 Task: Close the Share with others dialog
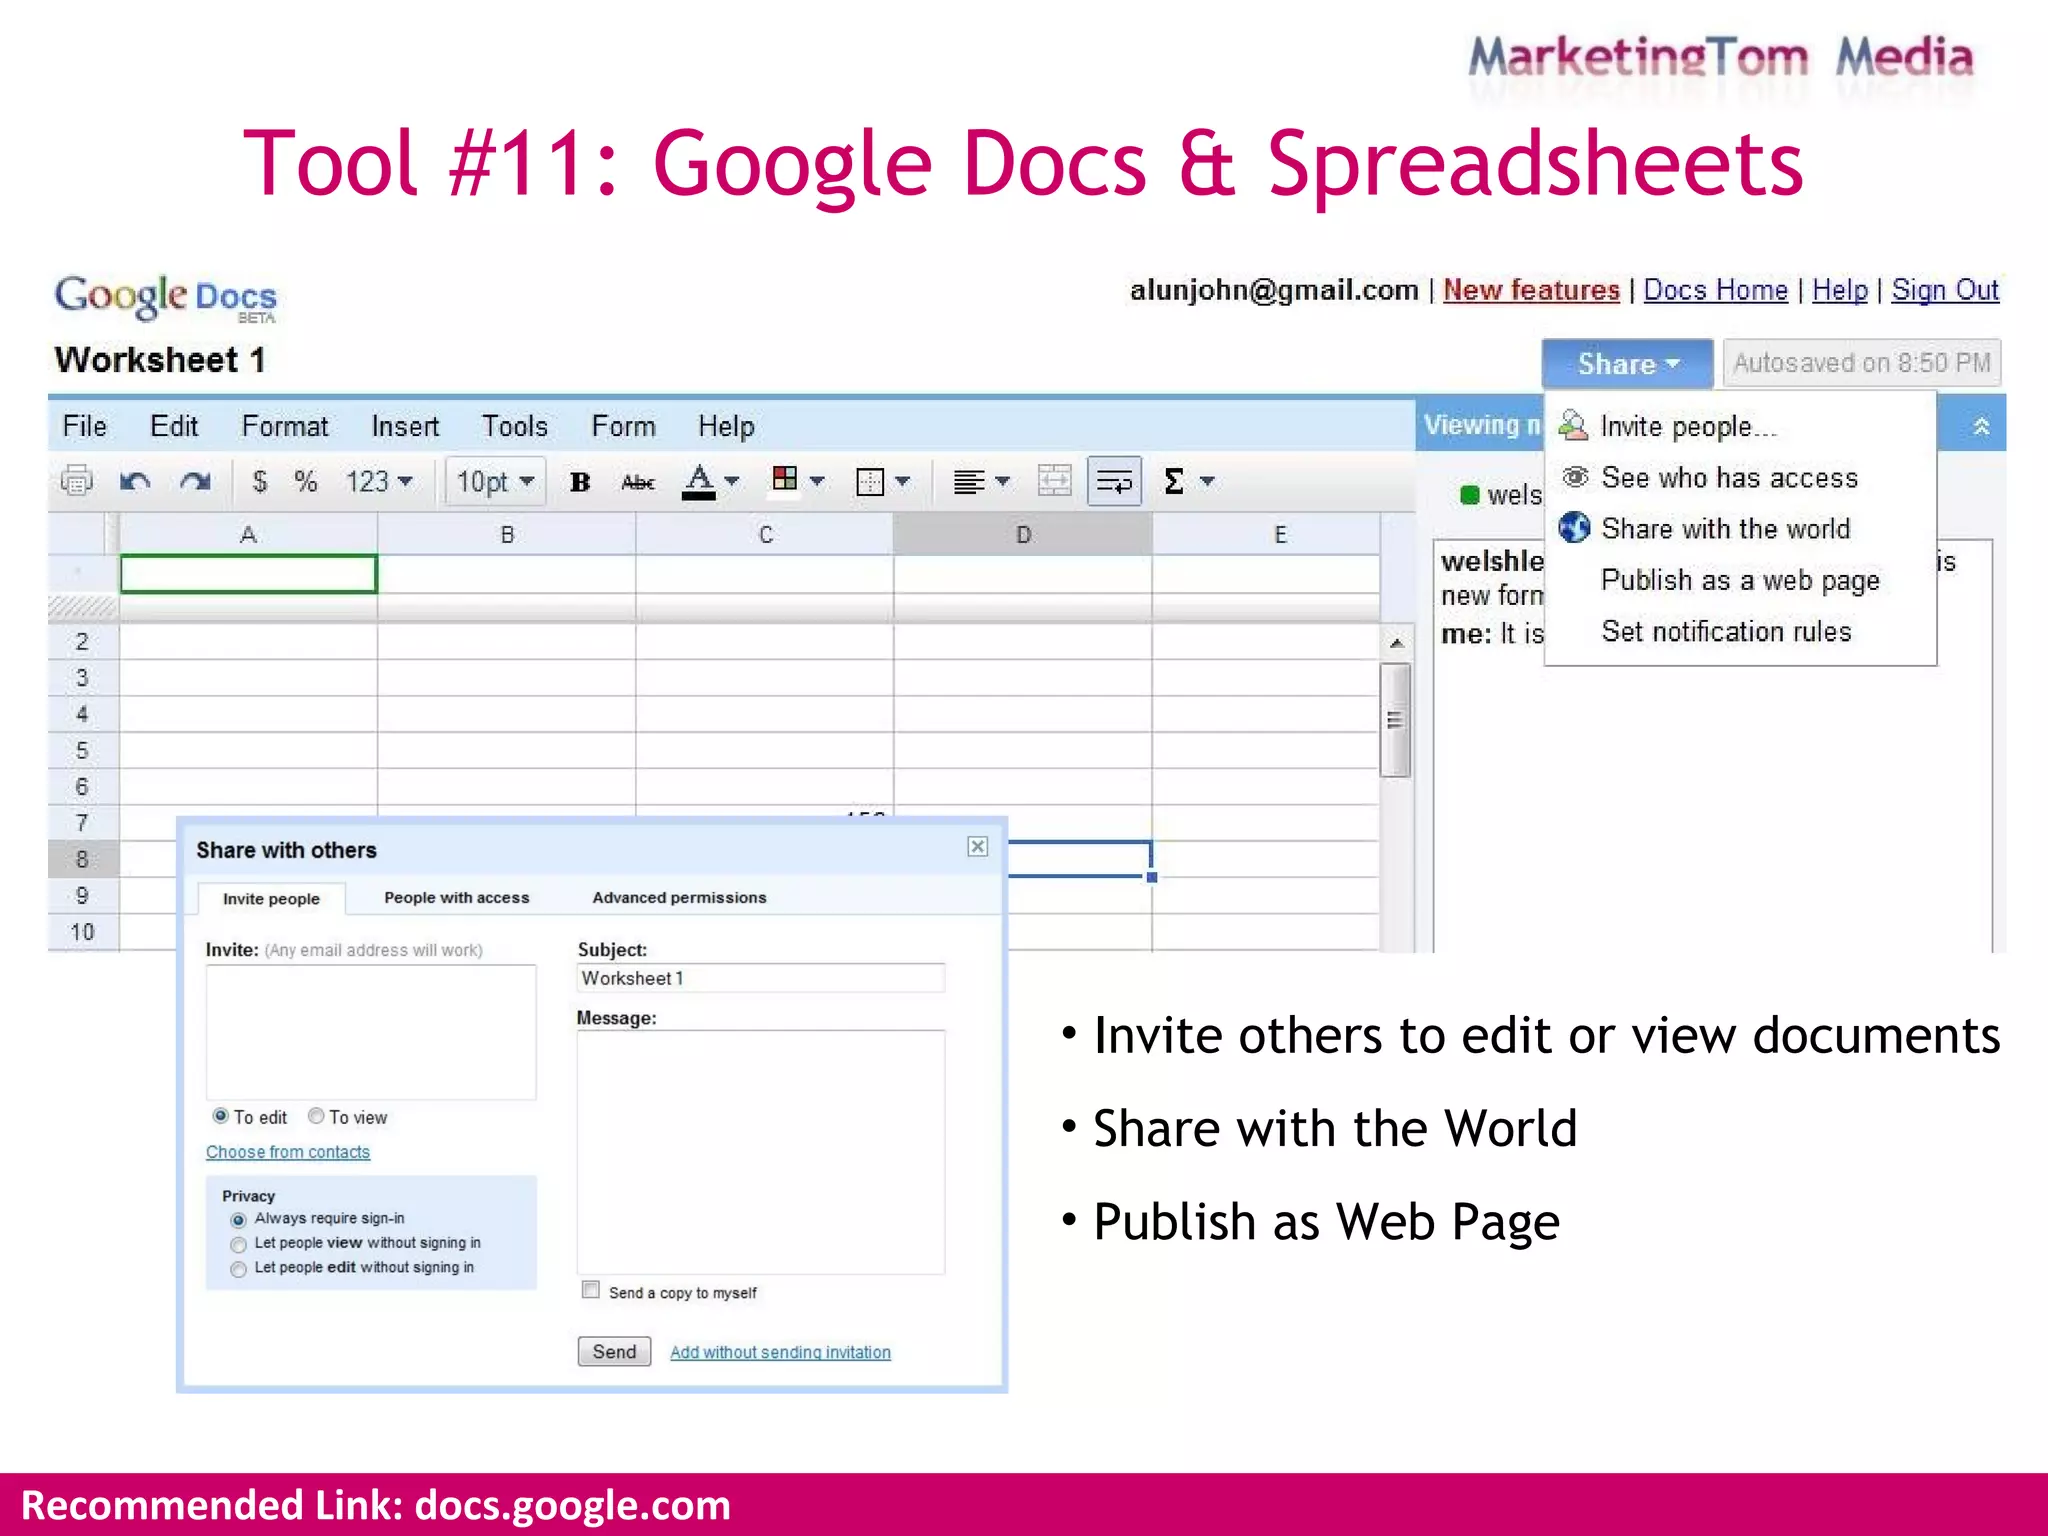978,847
